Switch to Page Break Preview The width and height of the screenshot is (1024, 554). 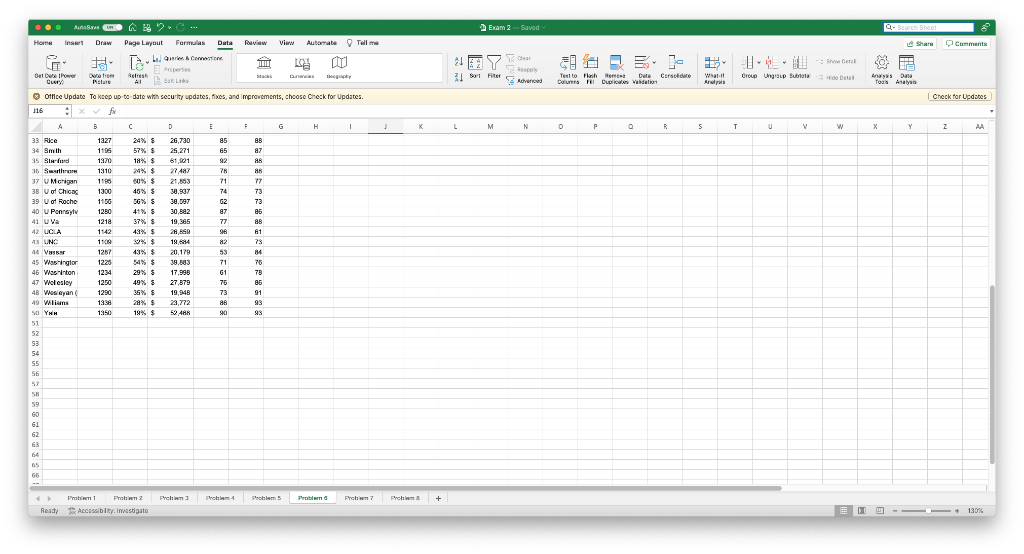[880, 511]
